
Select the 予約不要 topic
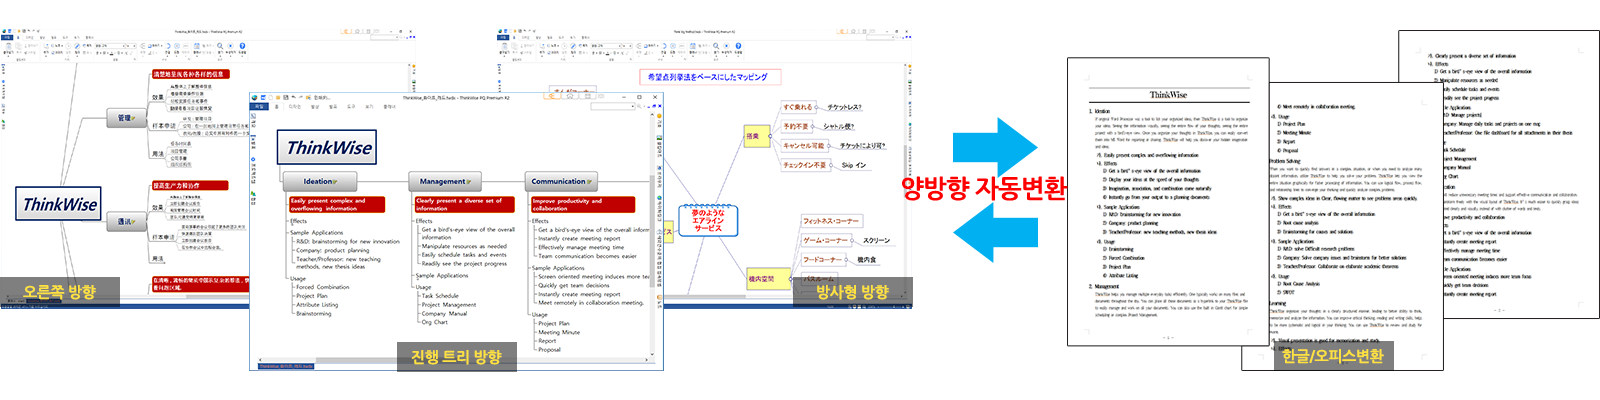[x=797, y=127]
